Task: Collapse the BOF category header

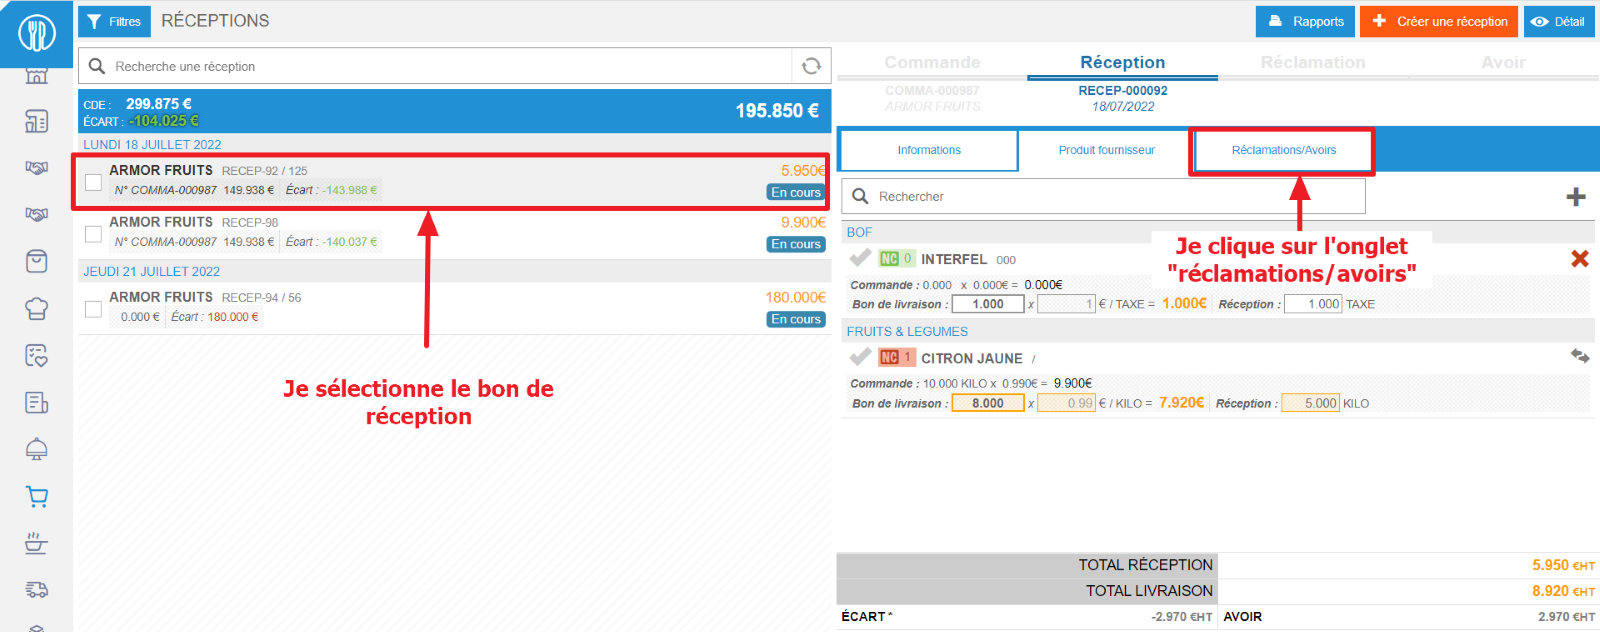Action: click(x=859, y=232)
